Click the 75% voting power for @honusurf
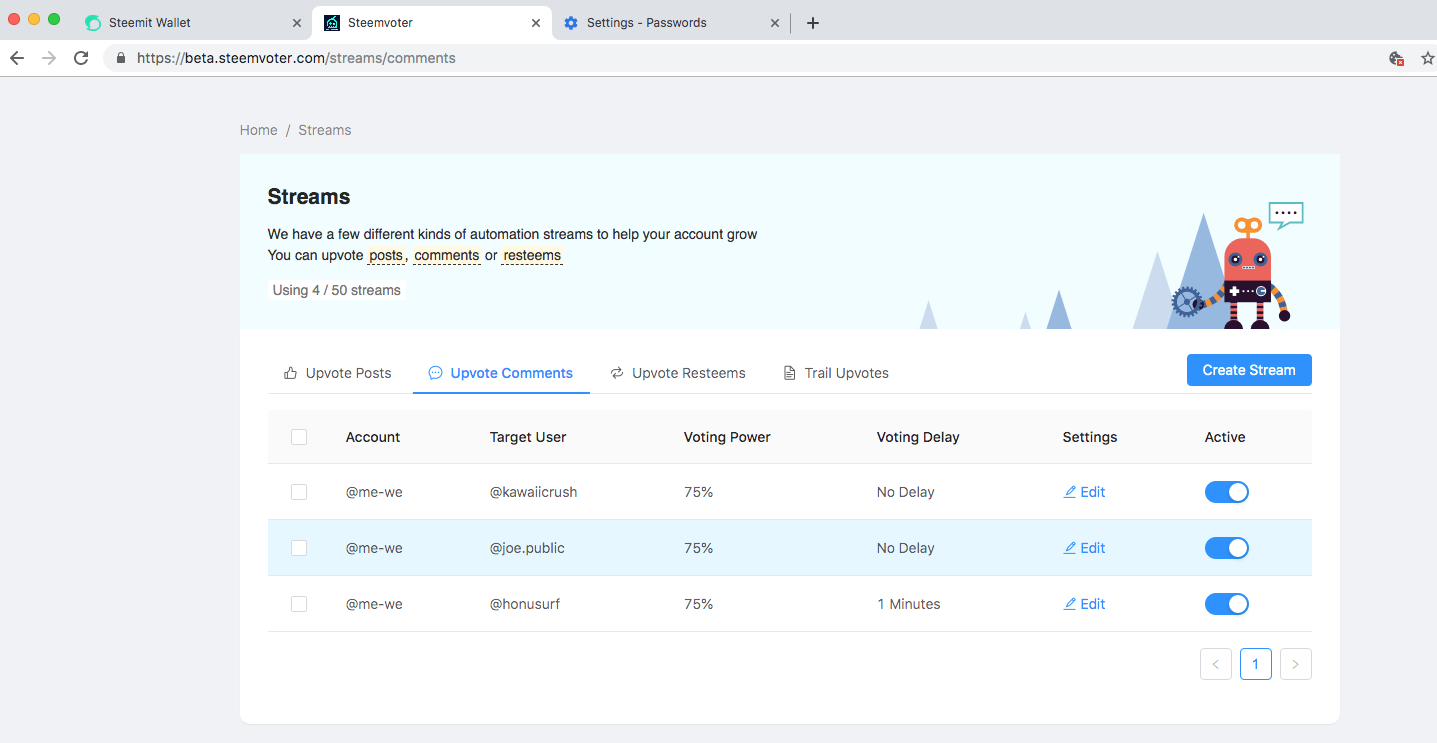The height and width of the screenshot is (743, 1437). pyautogui.click(x=698, y=604)
